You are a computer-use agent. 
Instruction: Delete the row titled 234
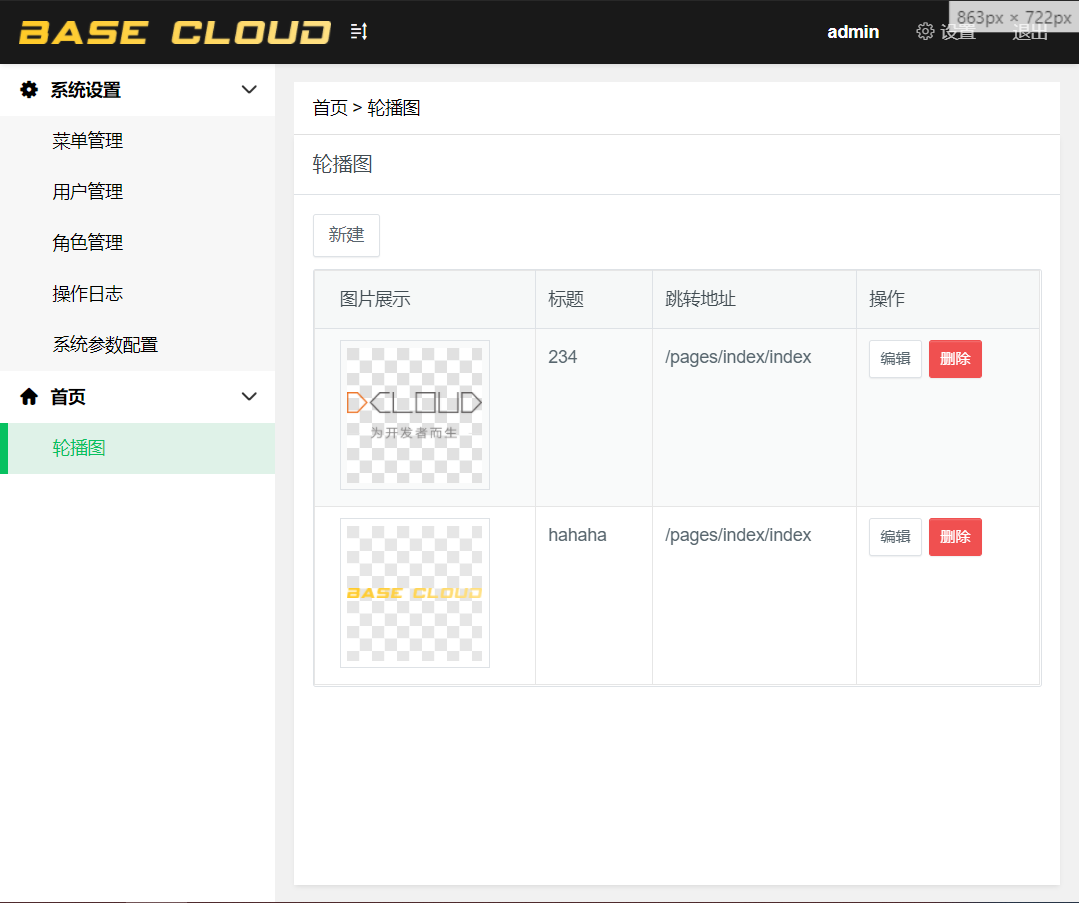pyautogui.click(x=955, y=359)
